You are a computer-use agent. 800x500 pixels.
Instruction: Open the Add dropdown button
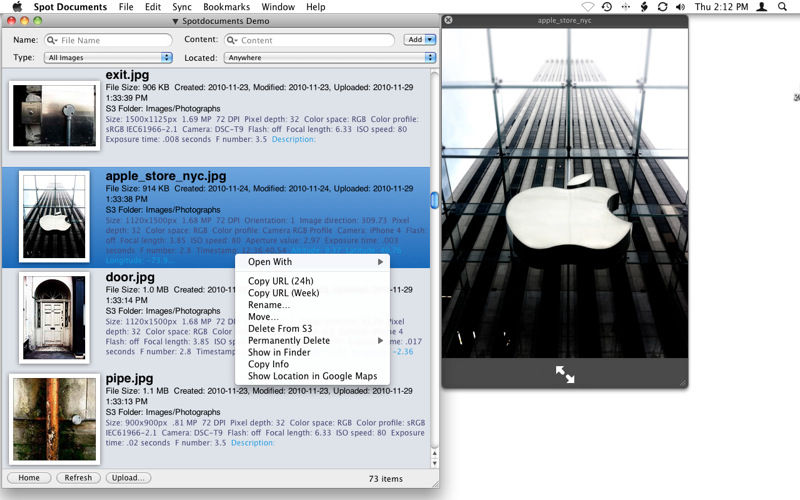(420, 39)
